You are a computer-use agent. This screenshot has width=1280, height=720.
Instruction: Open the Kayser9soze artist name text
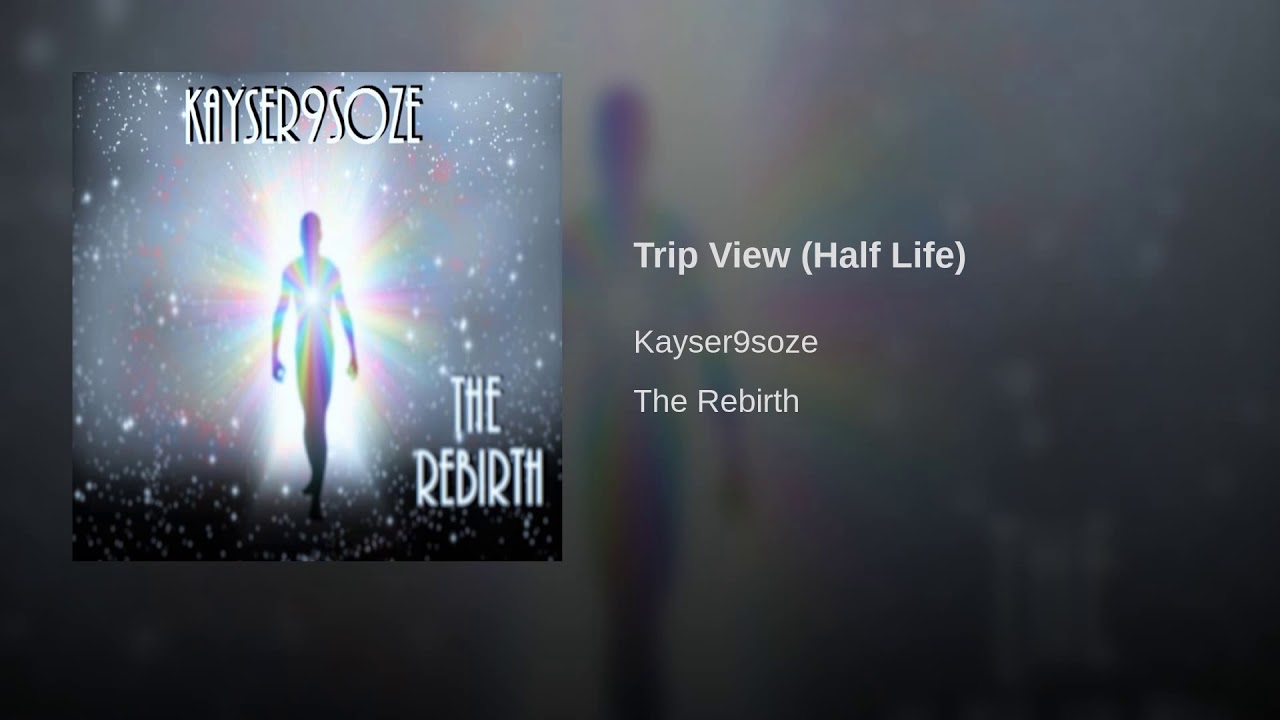point(726,342)
